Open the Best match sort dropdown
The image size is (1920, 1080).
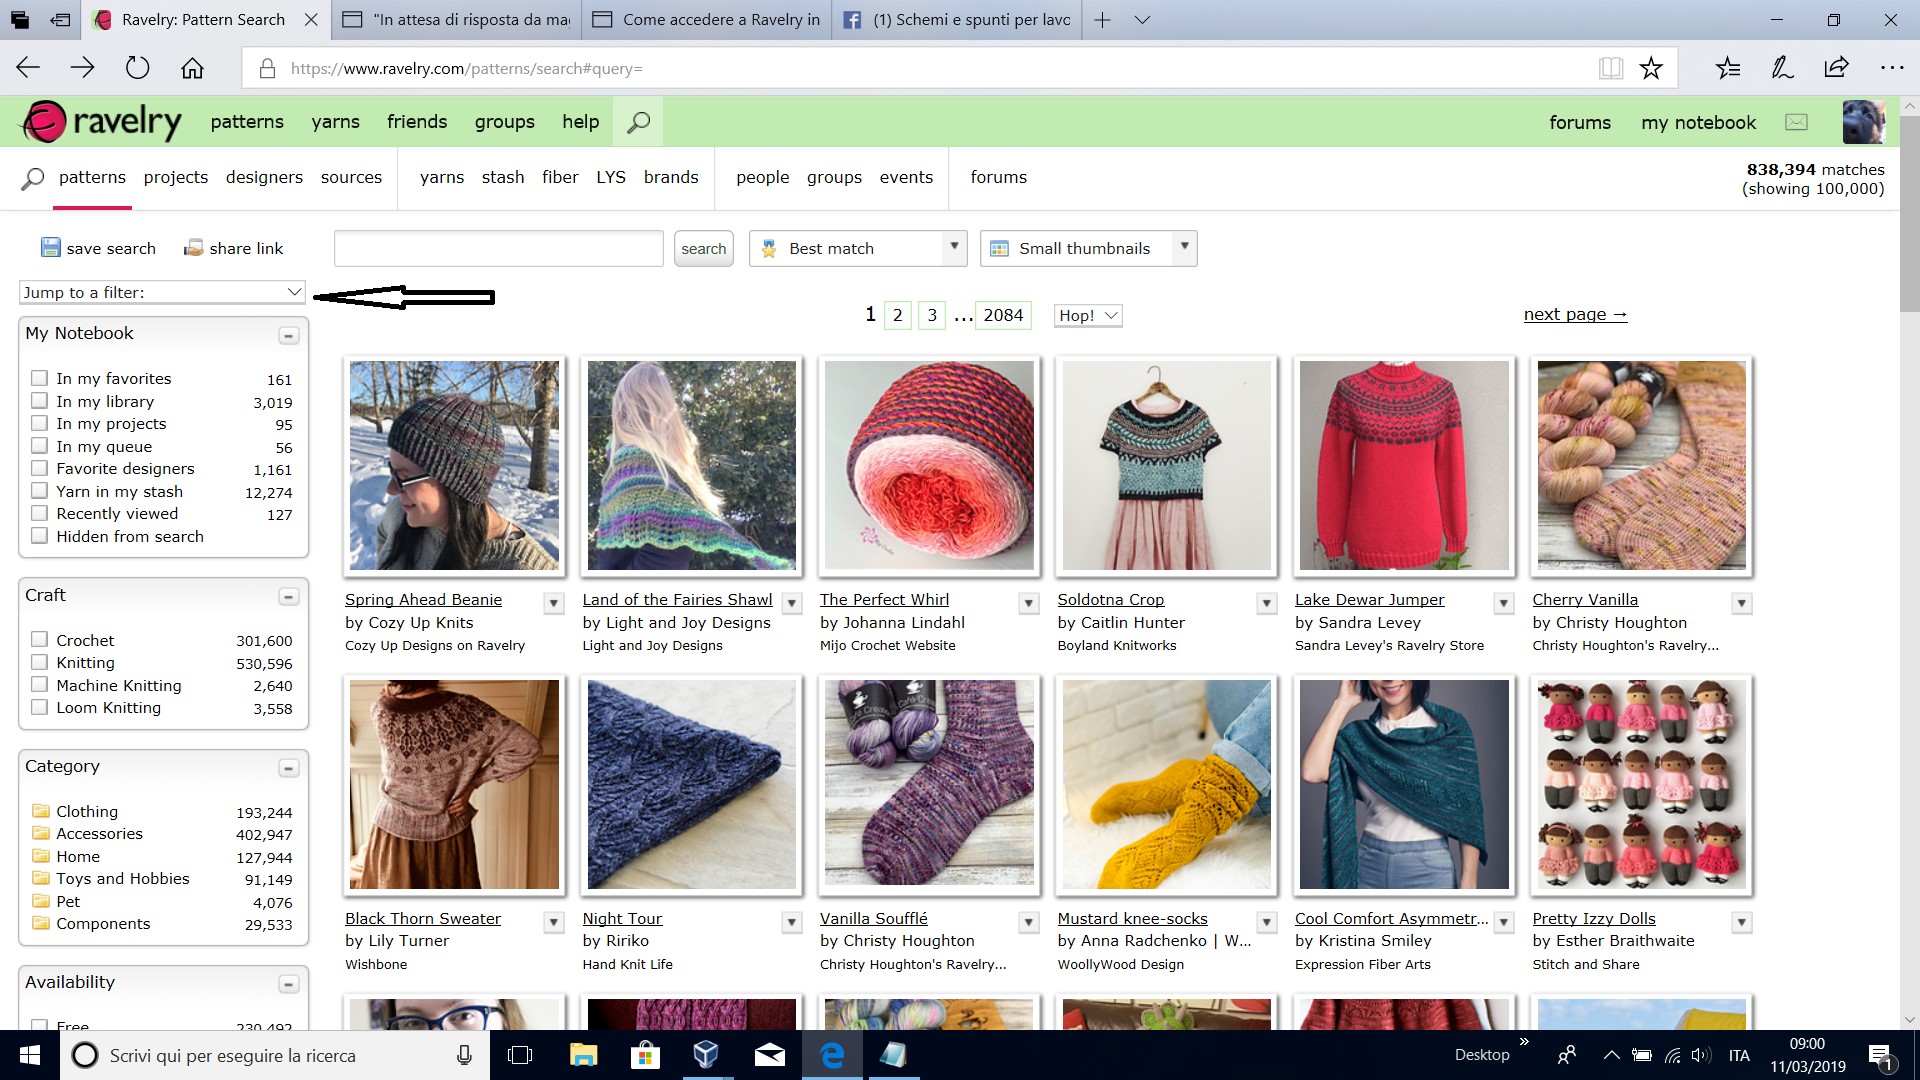tap(857, 248)
